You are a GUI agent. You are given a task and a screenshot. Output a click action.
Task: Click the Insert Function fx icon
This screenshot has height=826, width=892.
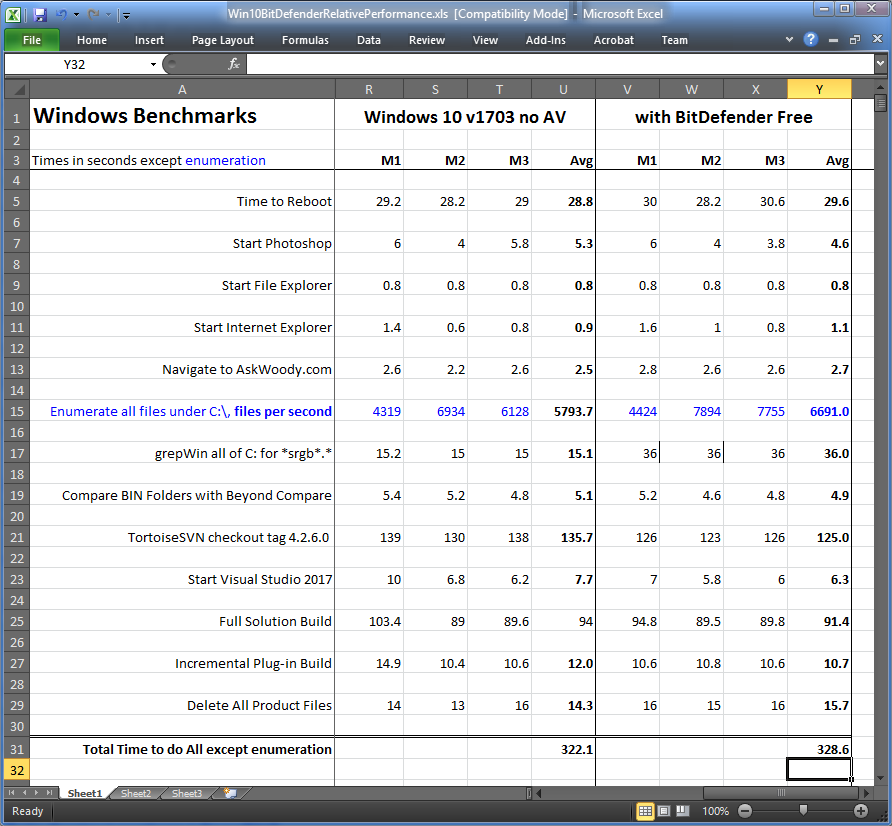[234, 64]
